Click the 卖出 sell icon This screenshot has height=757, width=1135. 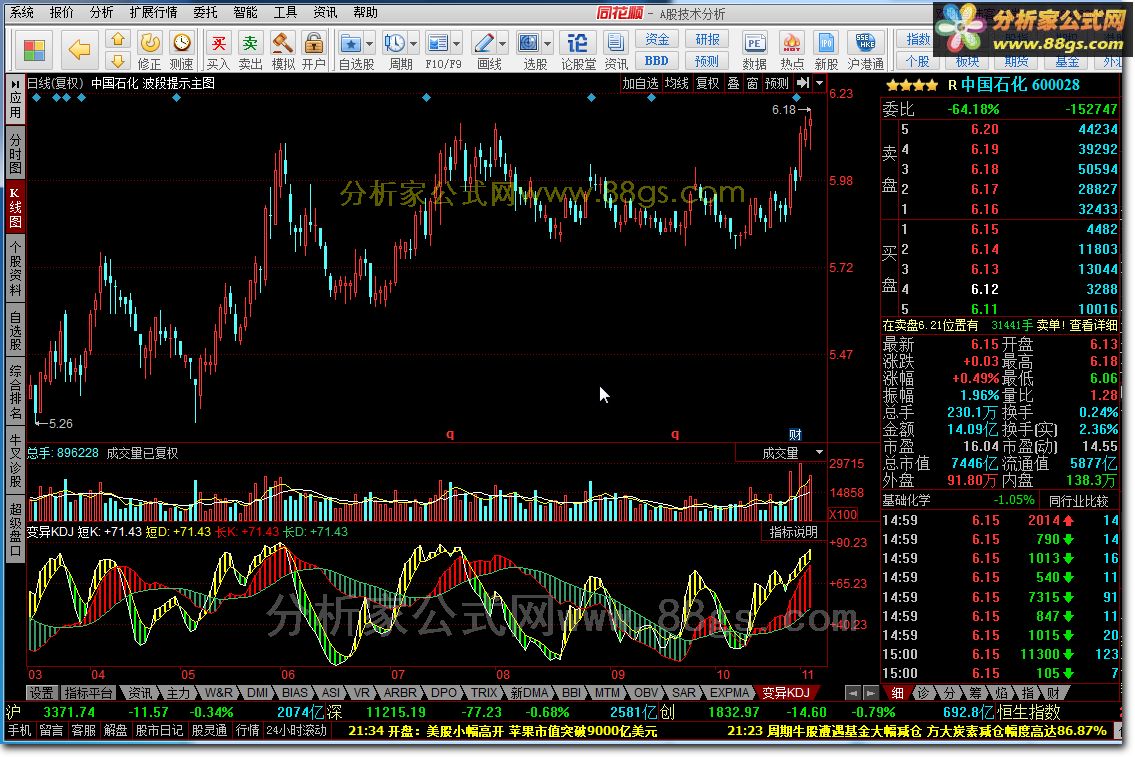(250, 43)
